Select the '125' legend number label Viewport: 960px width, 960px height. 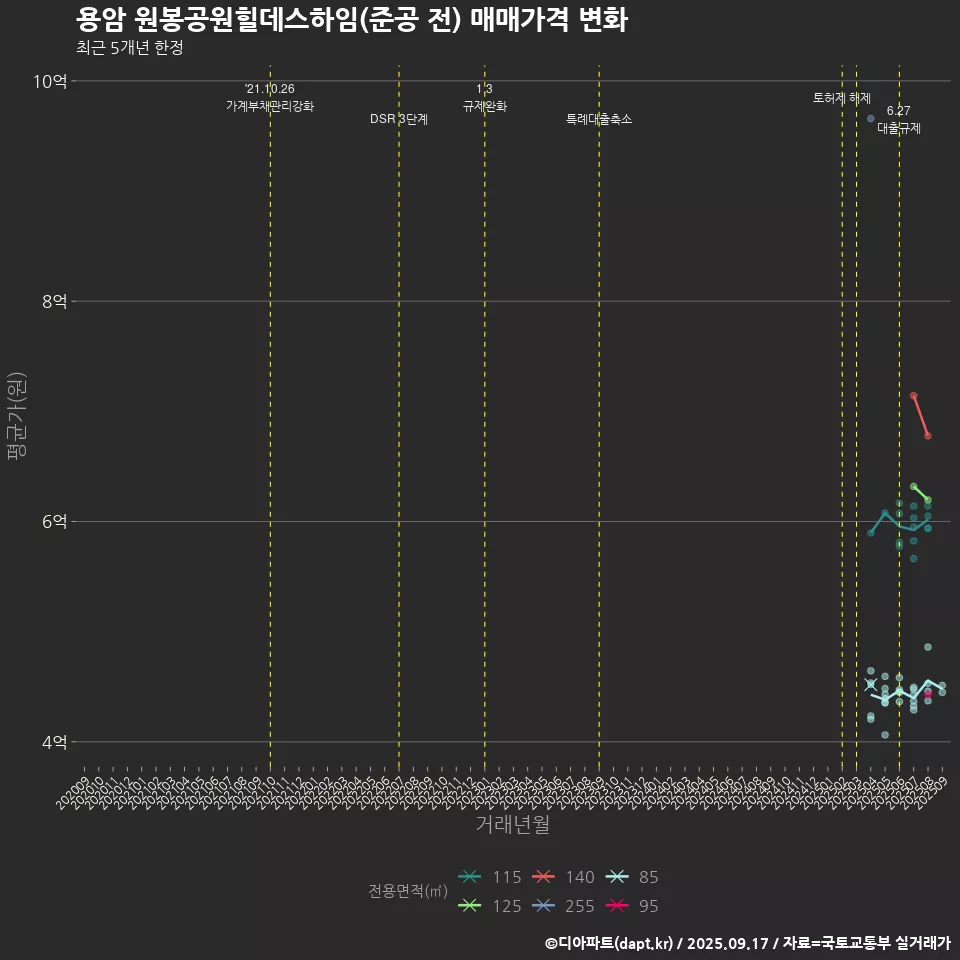tap(507, 906)
